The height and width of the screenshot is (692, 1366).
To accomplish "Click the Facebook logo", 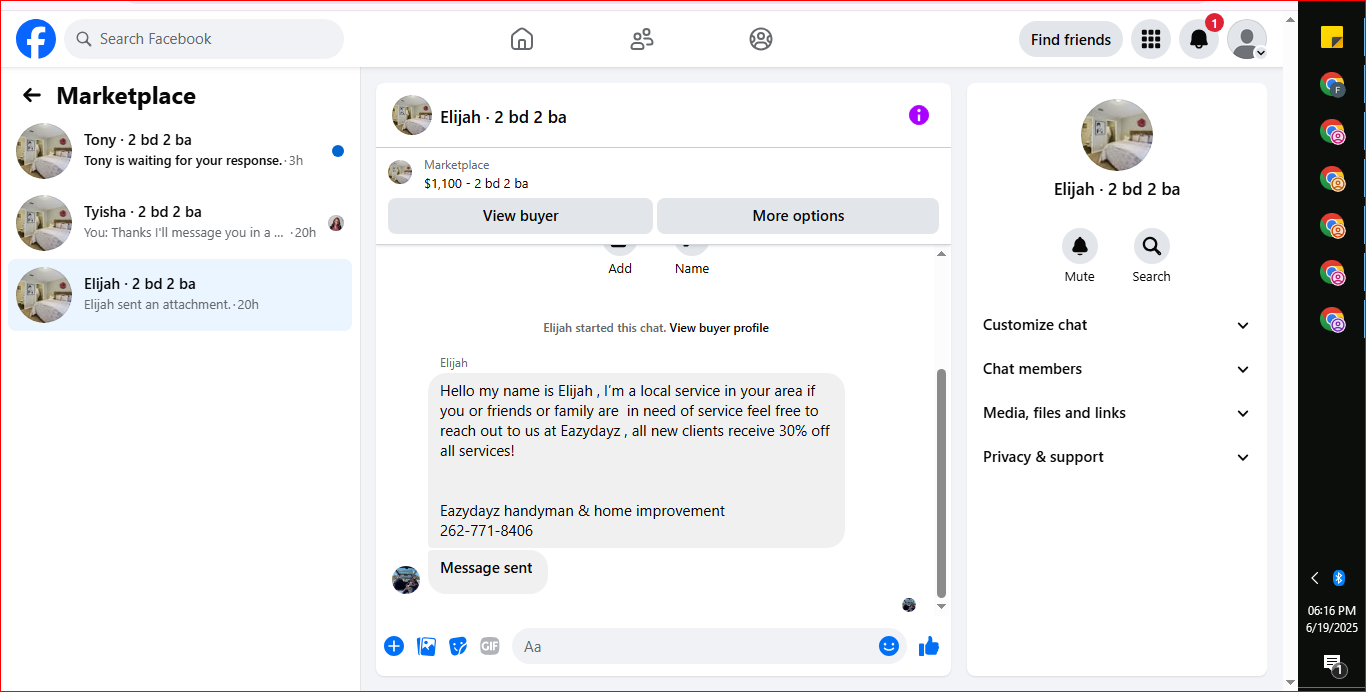I will (x=36, y=40).
